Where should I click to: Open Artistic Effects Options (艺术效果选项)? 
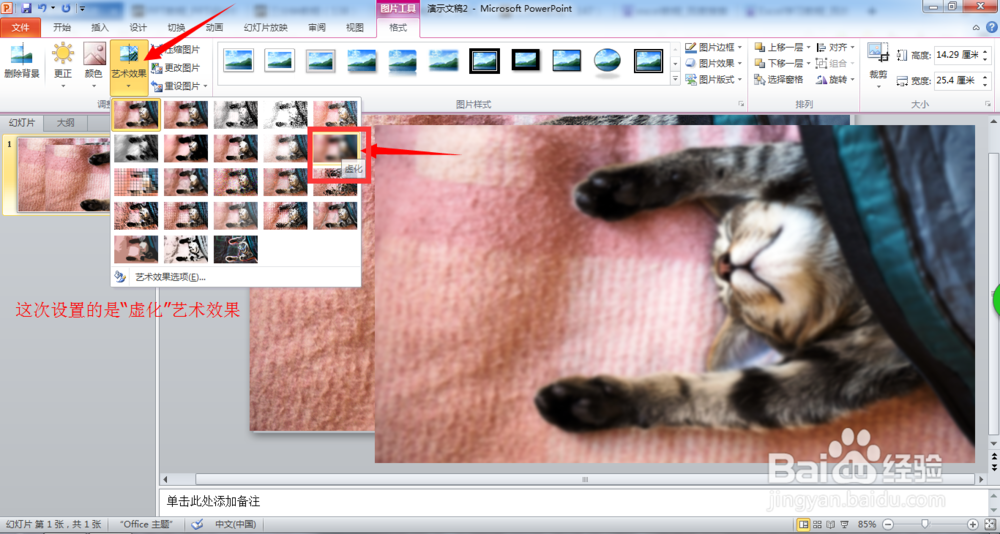click(x=170, y=277)
